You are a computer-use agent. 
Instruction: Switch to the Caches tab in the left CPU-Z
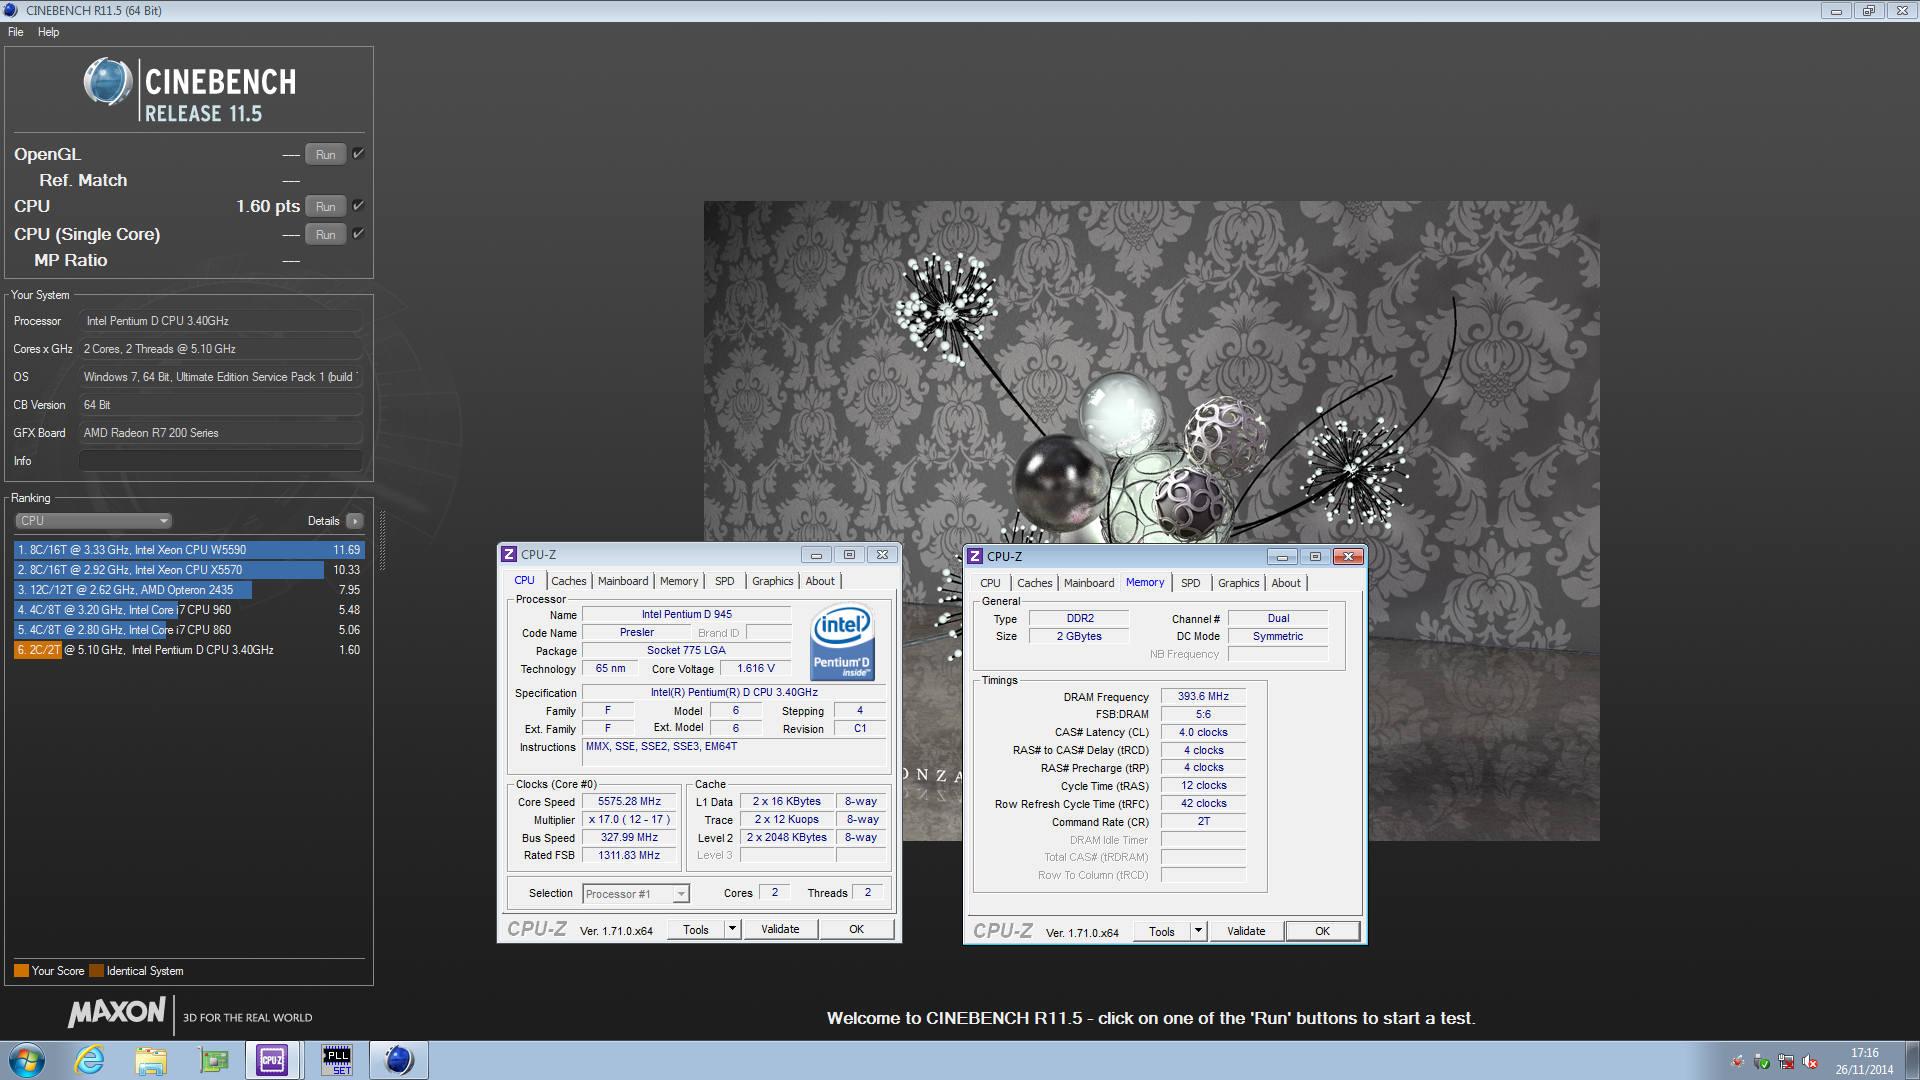tap(569, 581)
